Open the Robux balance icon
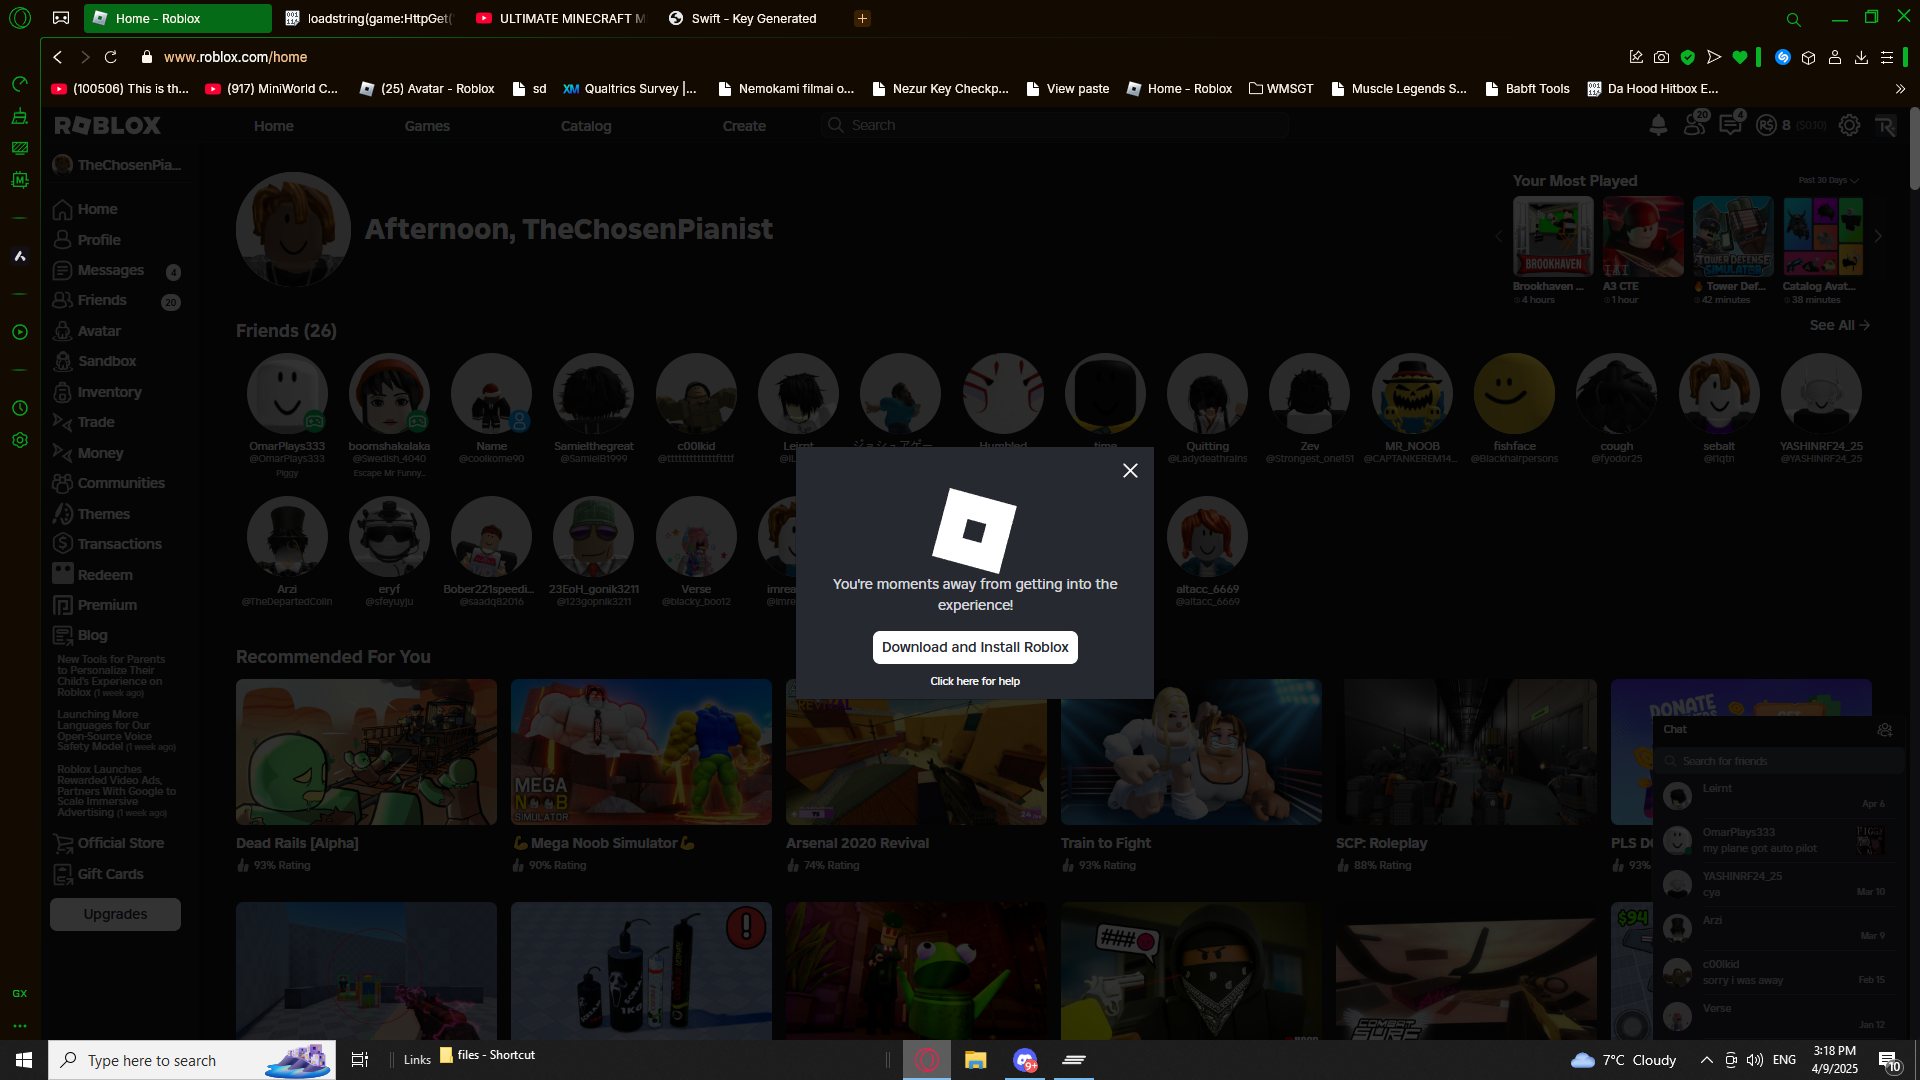This screenshot has height=1080, width=1920. (1766, 125)
